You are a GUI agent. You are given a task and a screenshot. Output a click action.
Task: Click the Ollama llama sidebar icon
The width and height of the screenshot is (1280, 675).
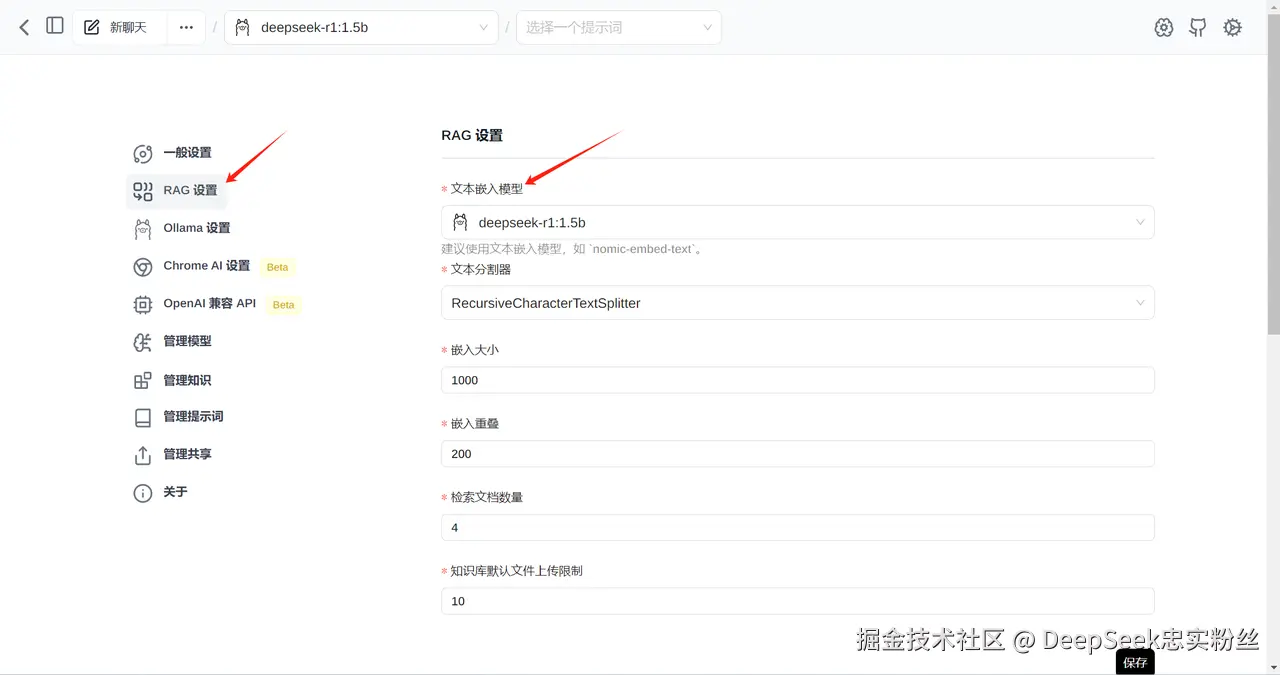[x=143, y=229]
